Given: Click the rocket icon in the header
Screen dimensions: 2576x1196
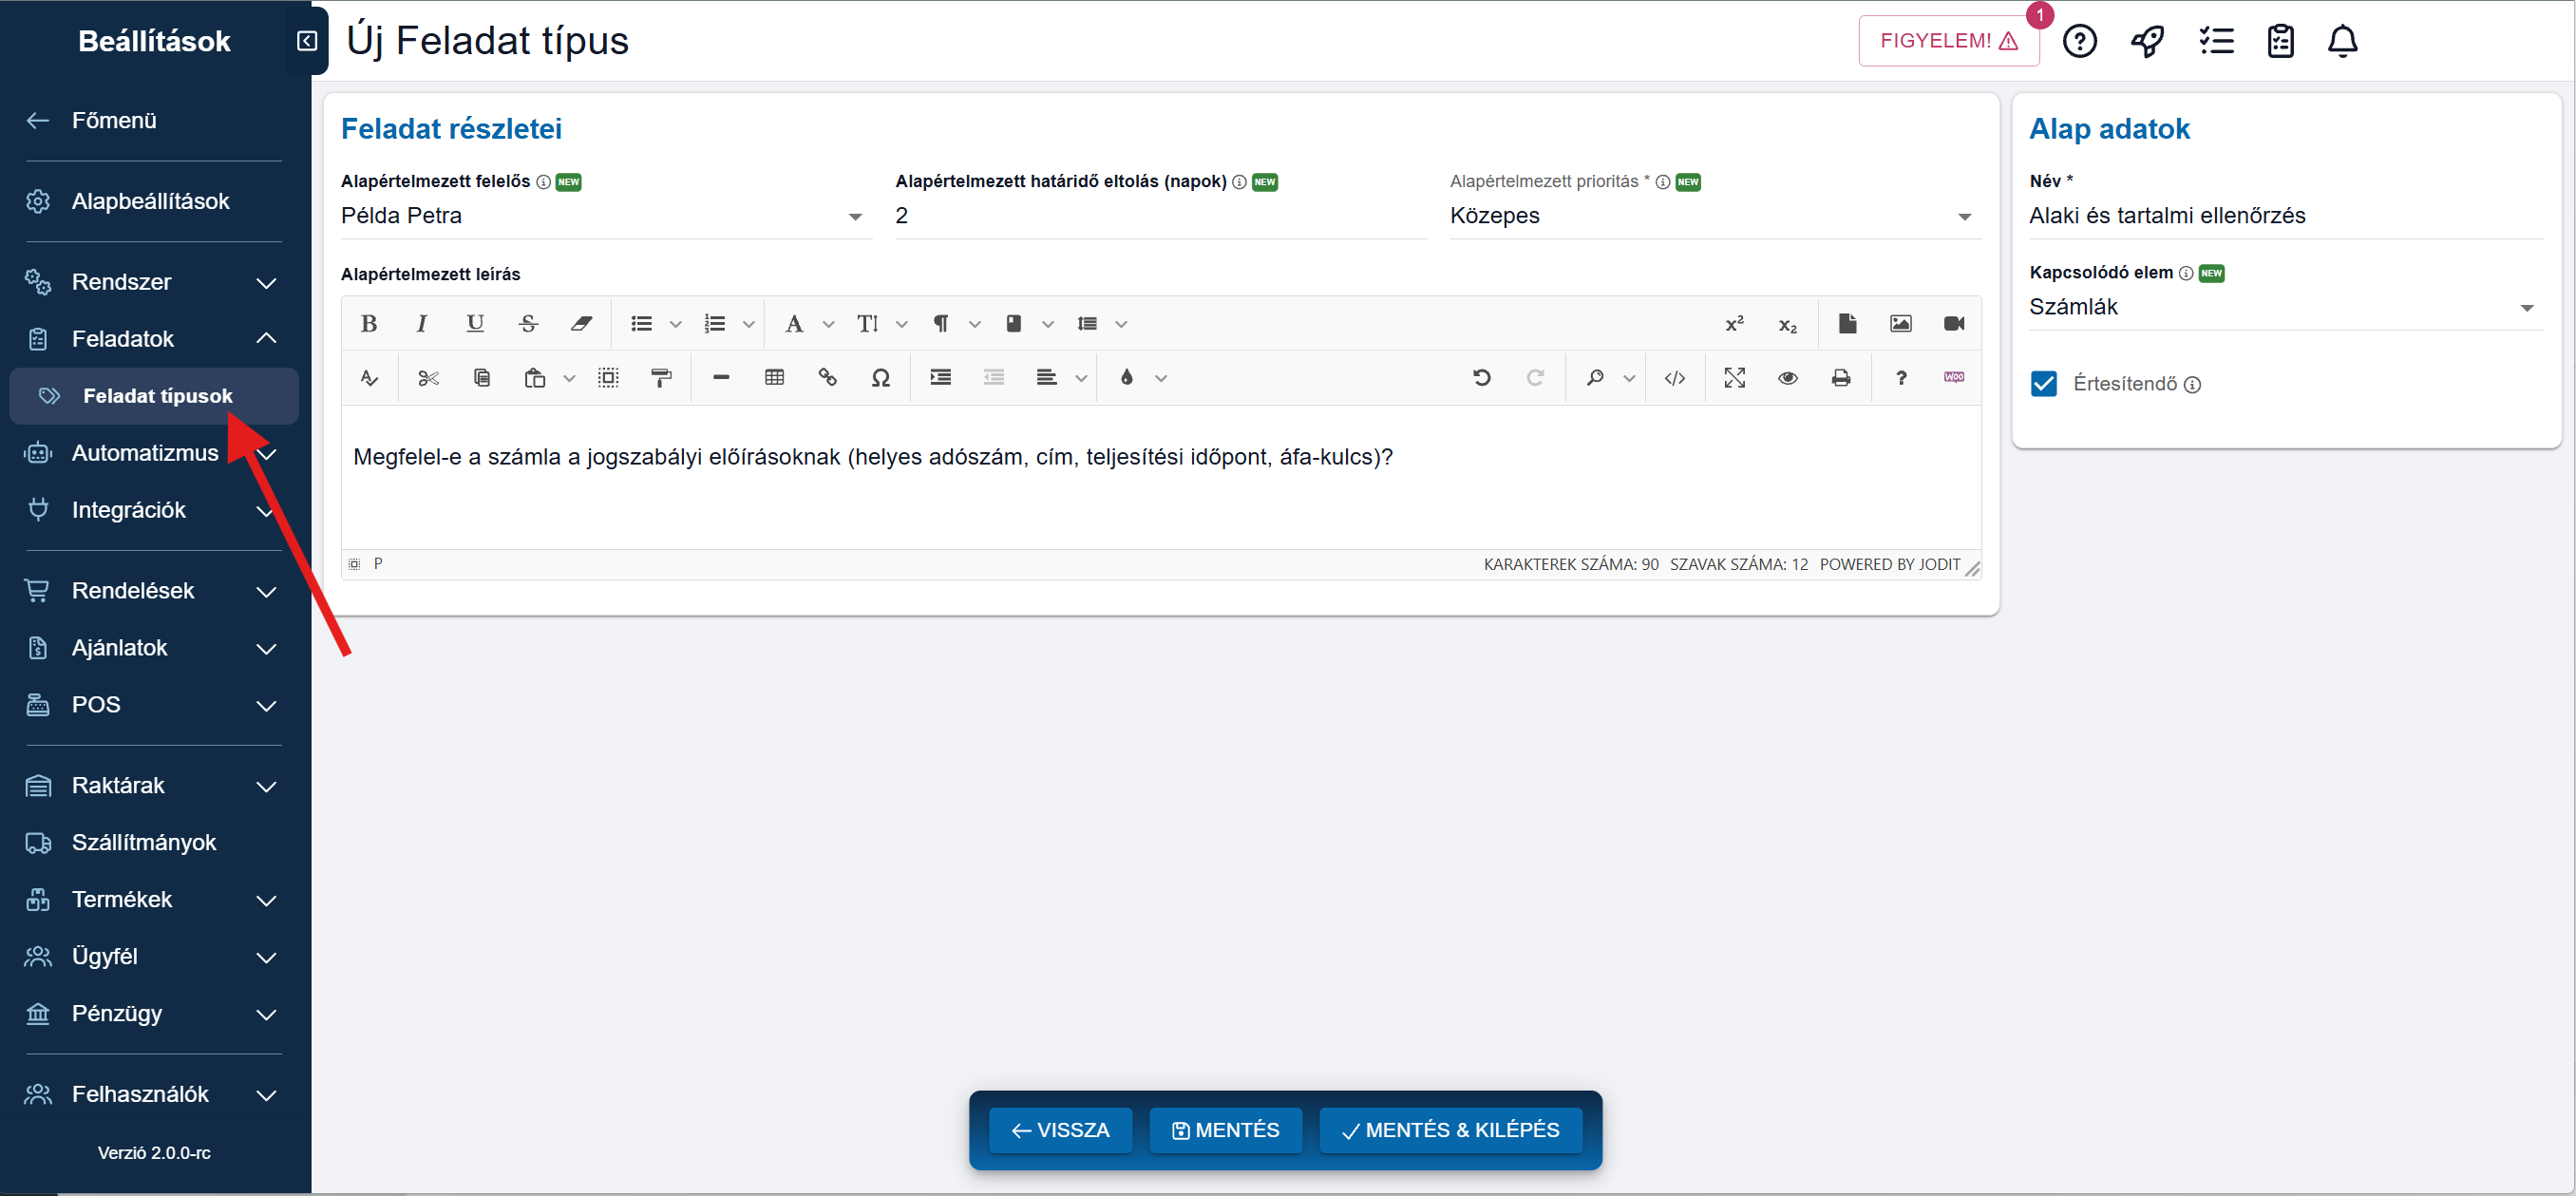Looking at the screenshot, I should [2147, 41].
